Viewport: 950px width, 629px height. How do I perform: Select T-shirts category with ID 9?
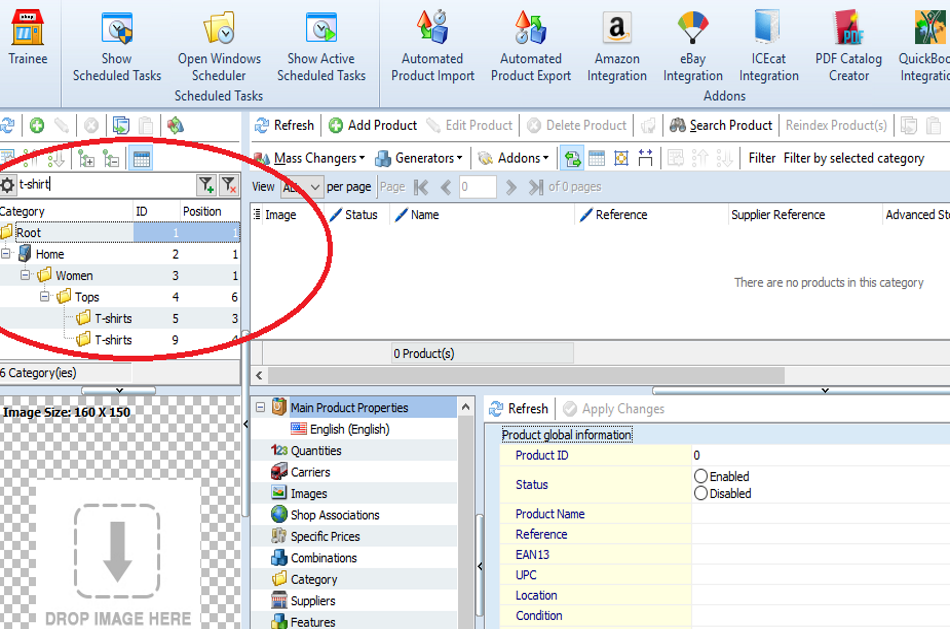119,339
